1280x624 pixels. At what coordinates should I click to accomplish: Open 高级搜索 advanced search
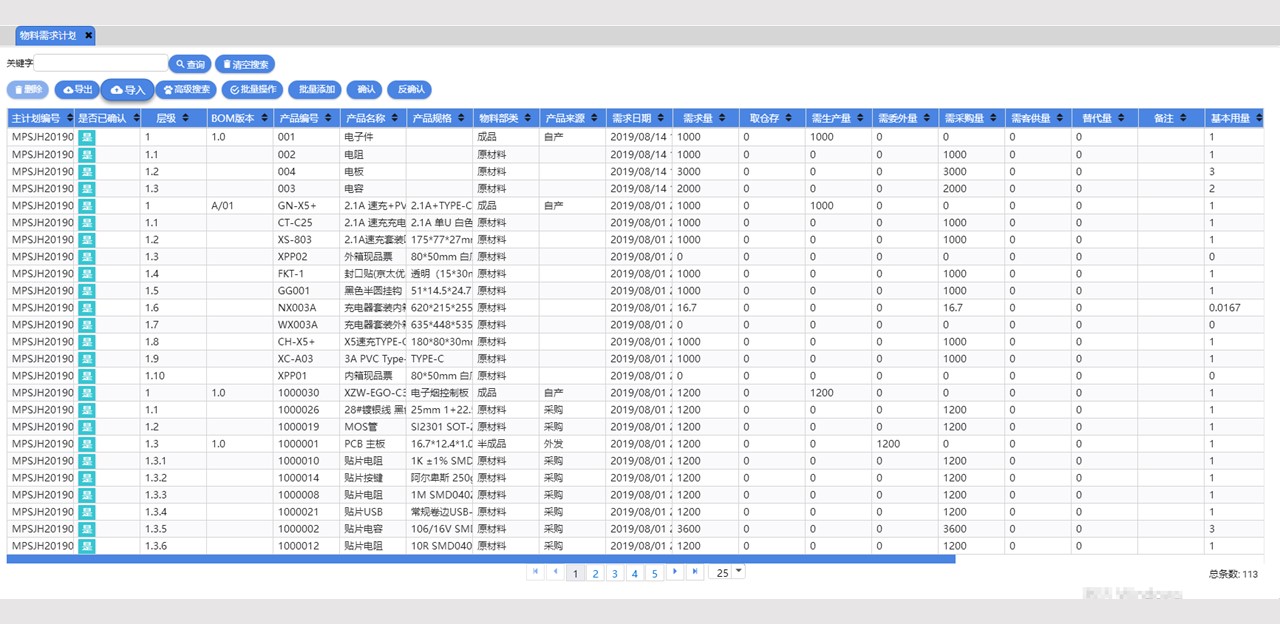pyautogui.click(x=186, y=89)
